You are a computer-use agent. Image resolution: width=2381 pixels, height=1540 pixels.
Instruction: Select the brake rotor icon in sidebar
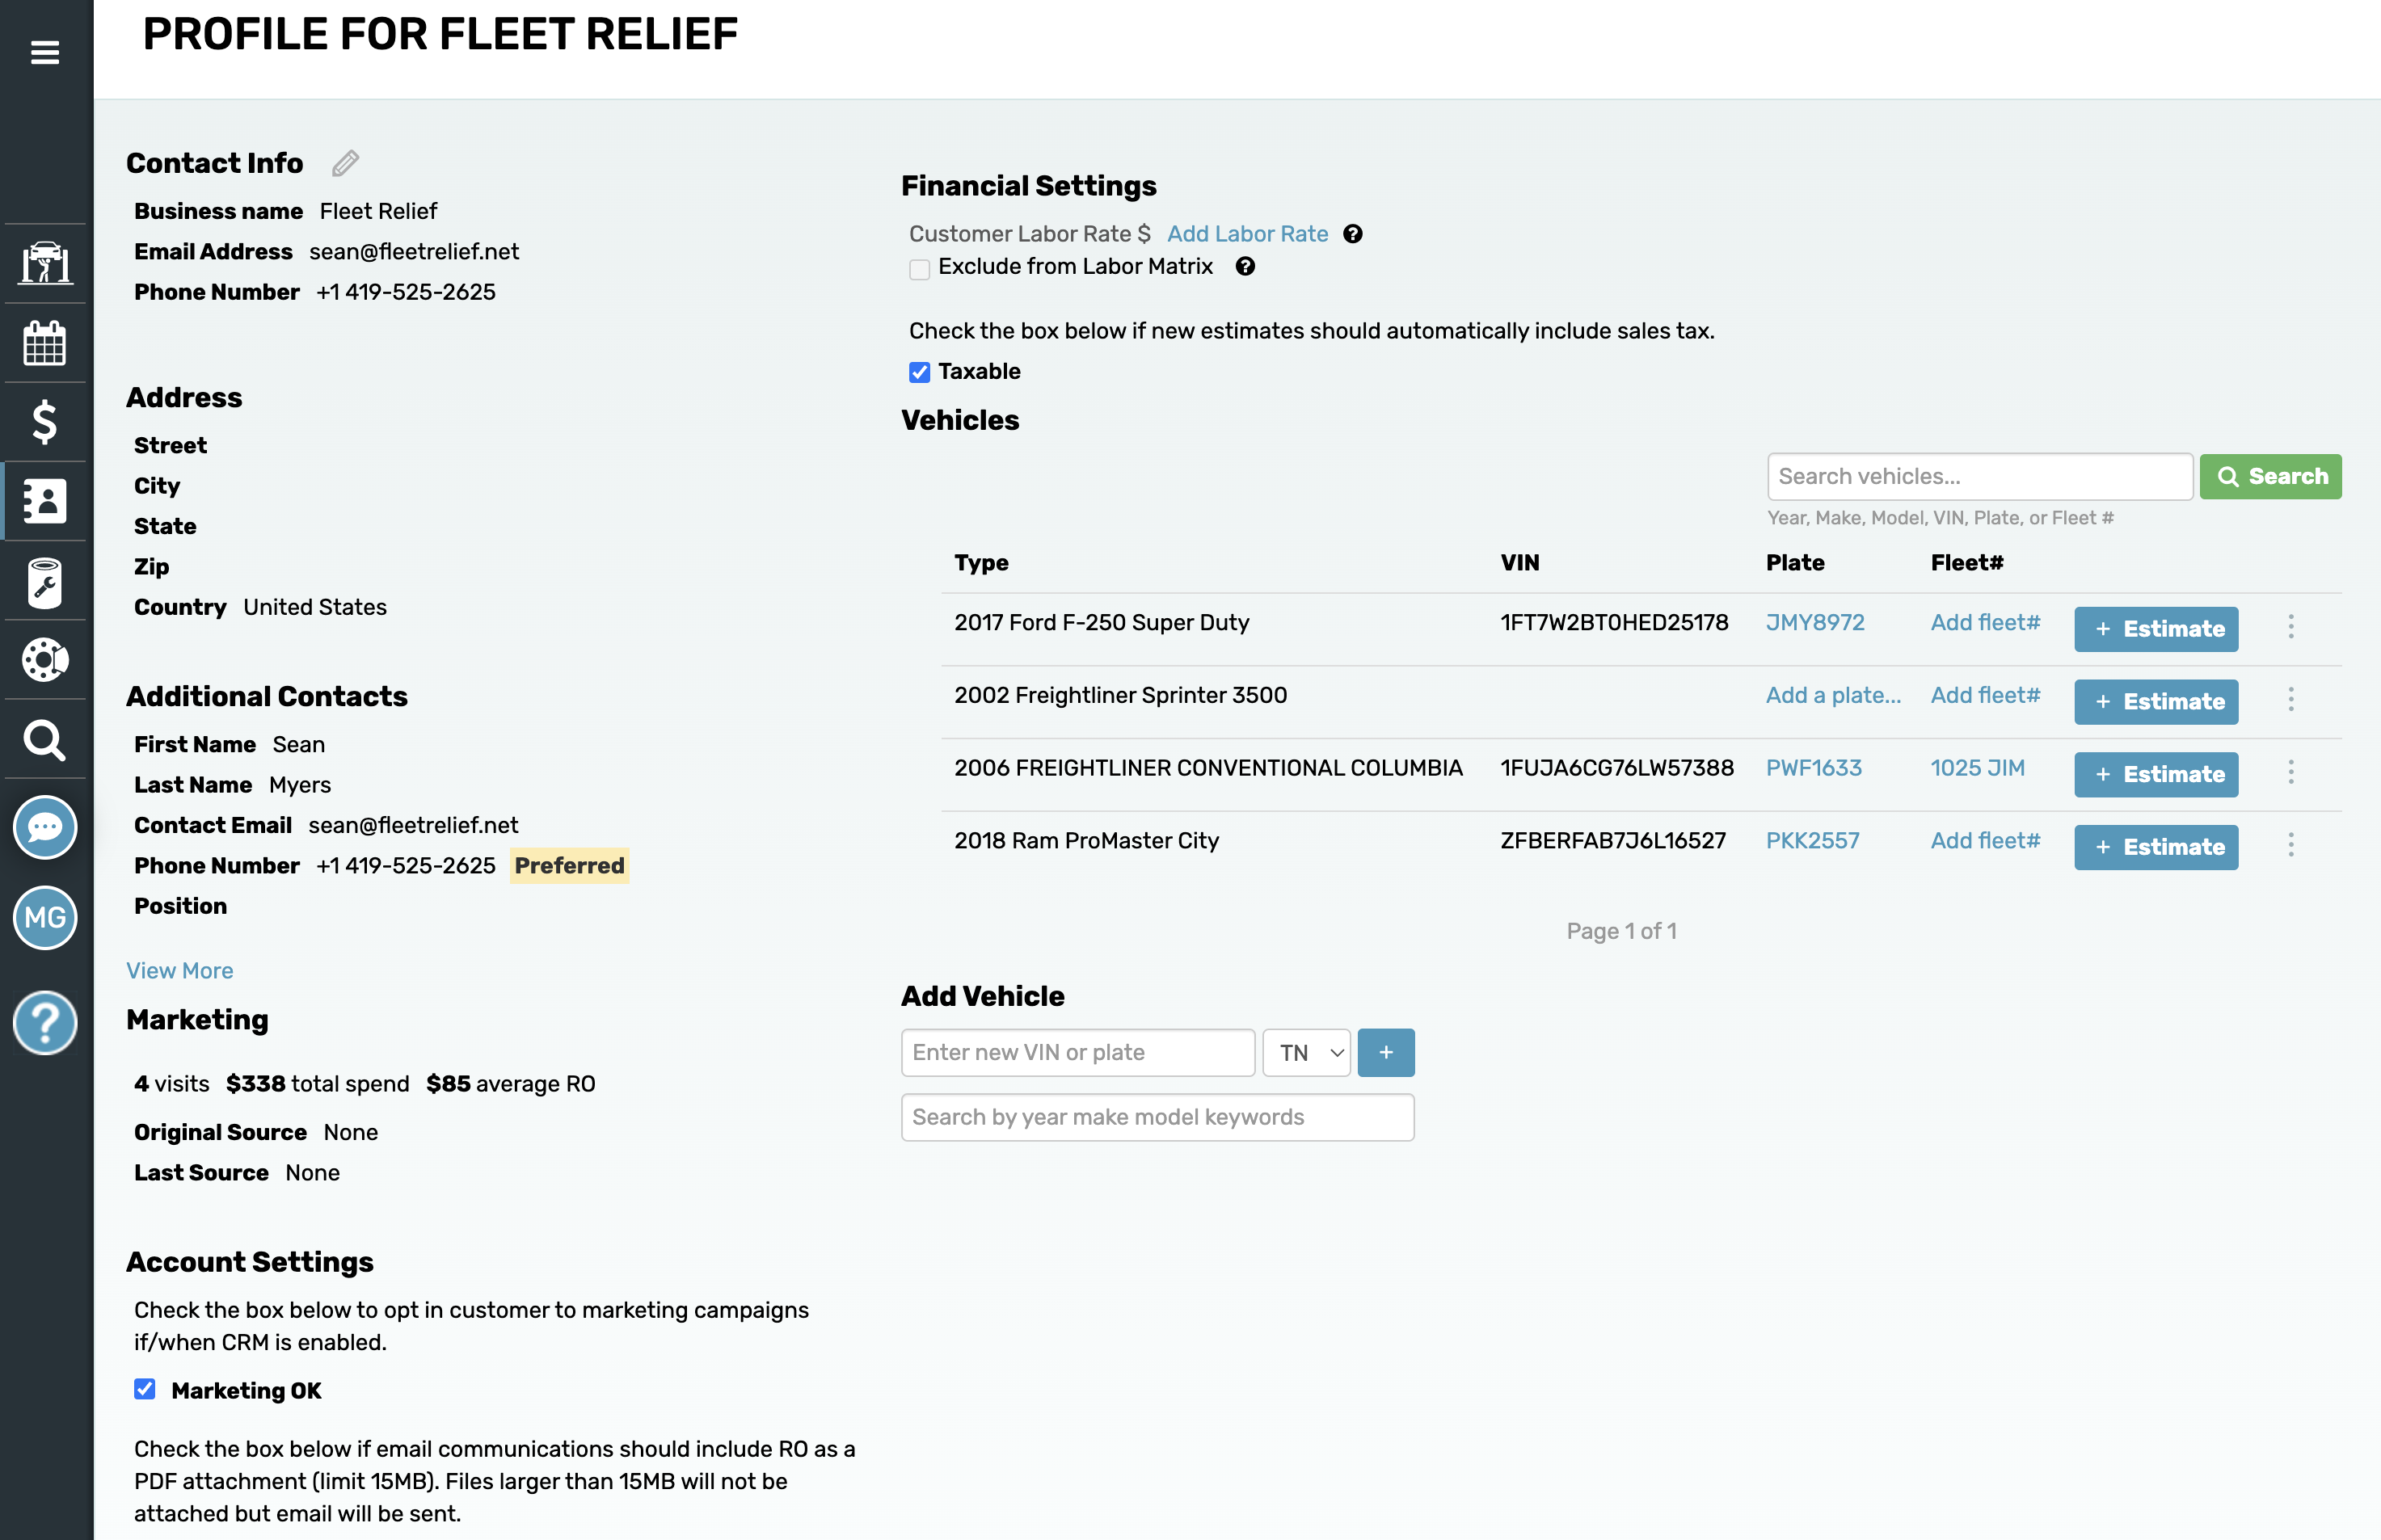click(x=45, y=660)
